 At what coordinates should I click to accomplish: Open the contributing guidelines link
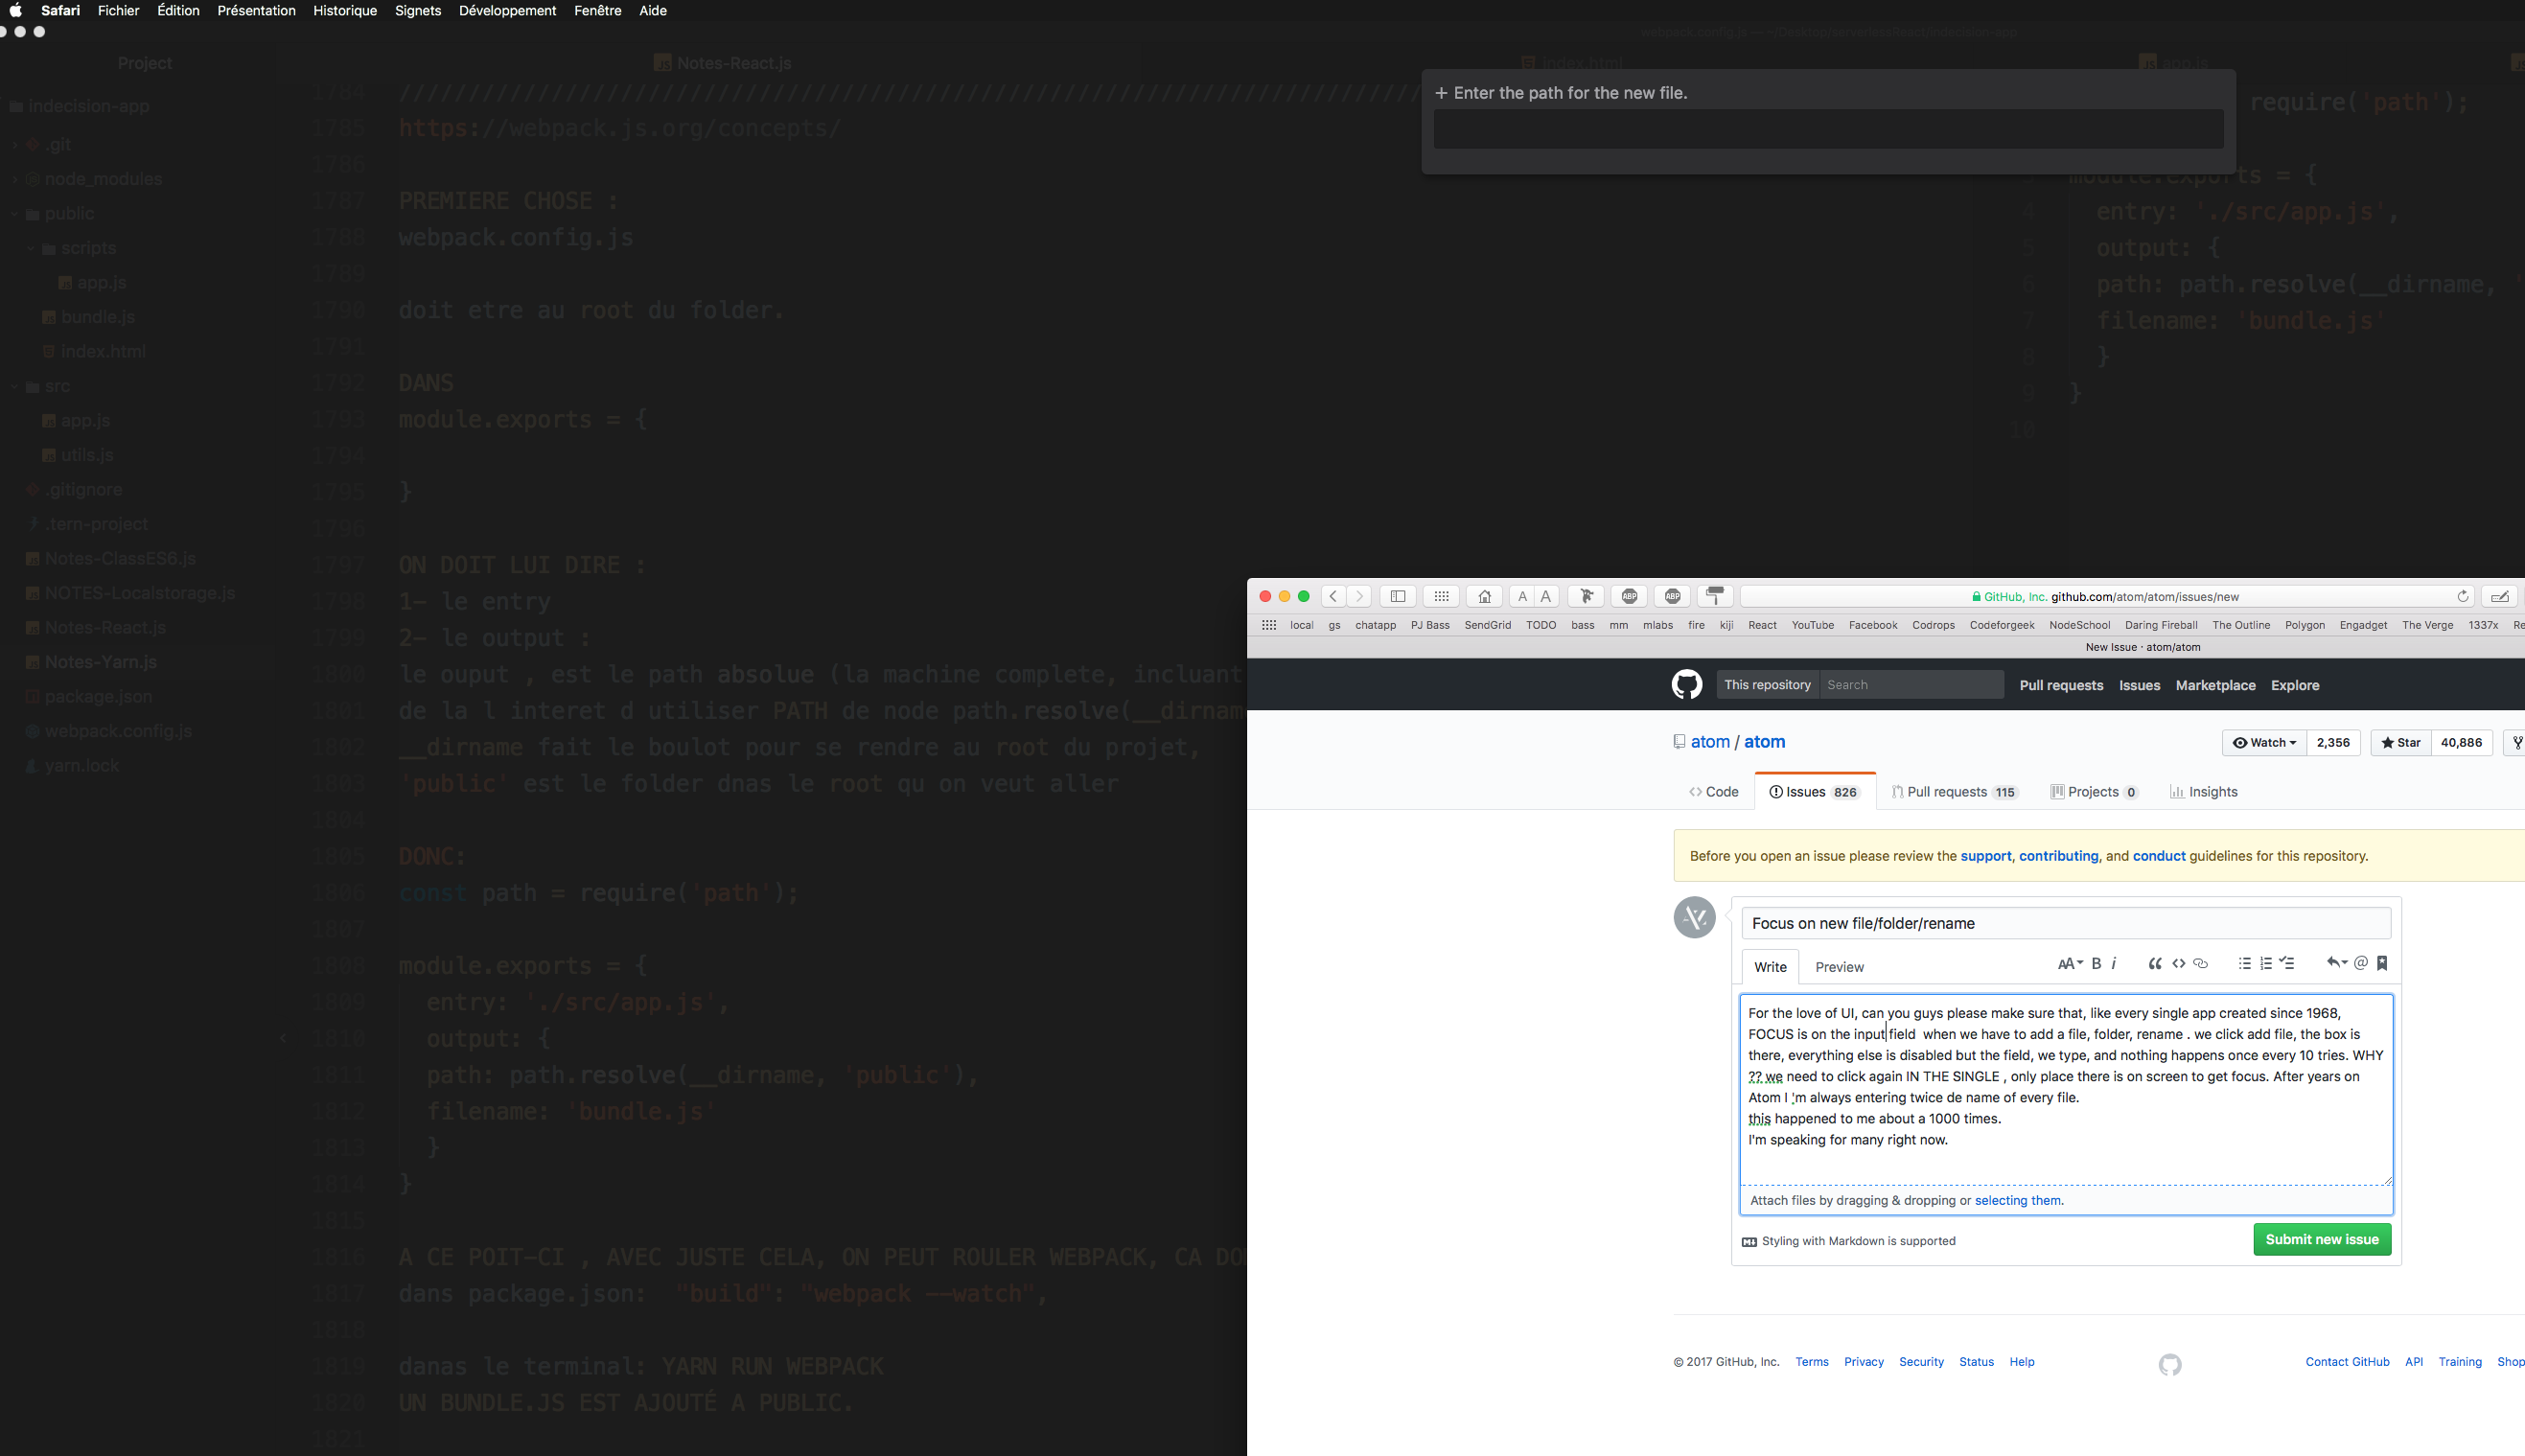pos(2058,856)
